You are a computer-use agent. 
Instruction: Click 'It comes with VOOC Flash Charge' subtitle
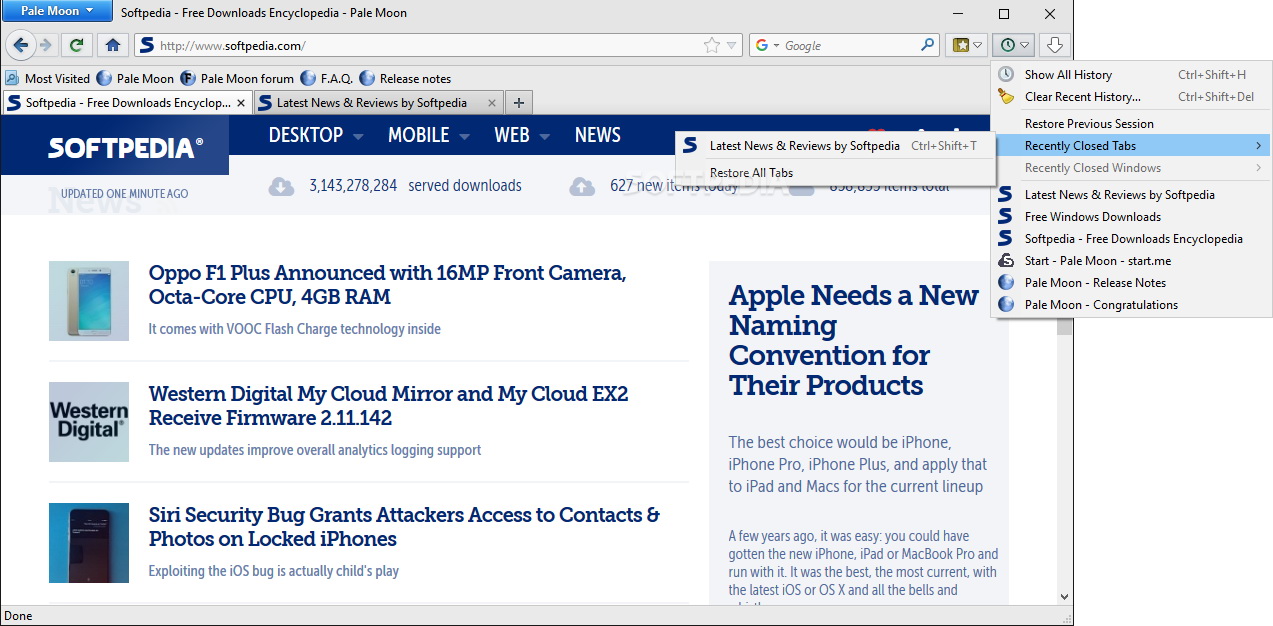(294, 329)
